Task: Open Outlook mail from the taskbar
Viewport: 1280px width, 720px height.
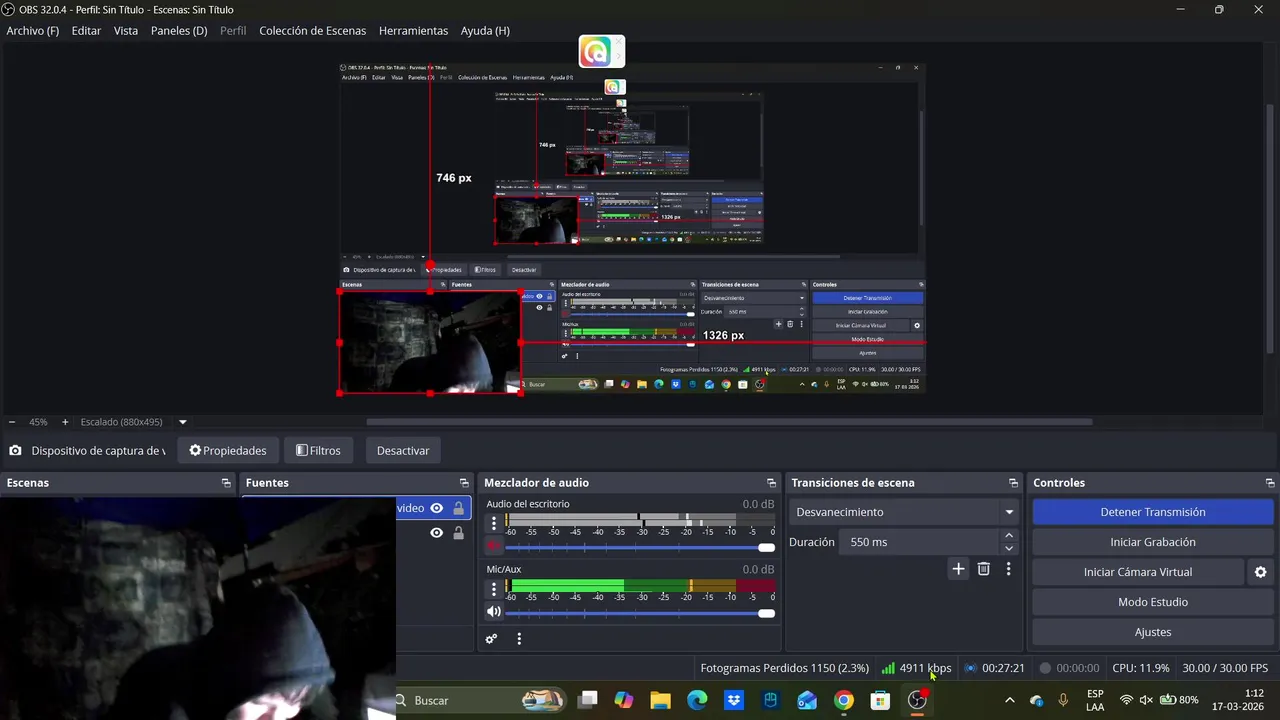Action: [x=807, y=700]
